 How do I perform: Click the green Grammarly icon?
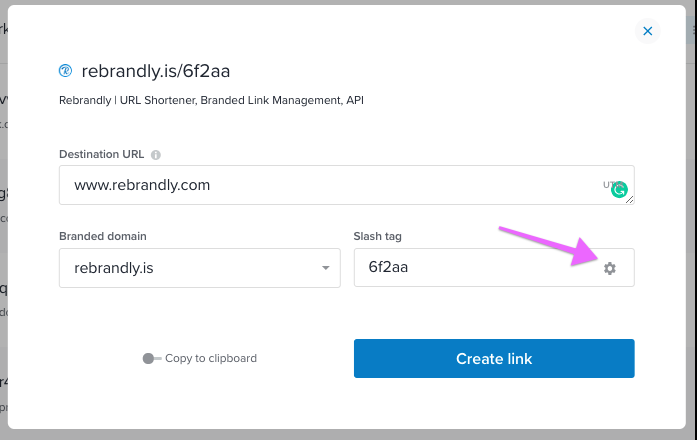click(619, 190)
